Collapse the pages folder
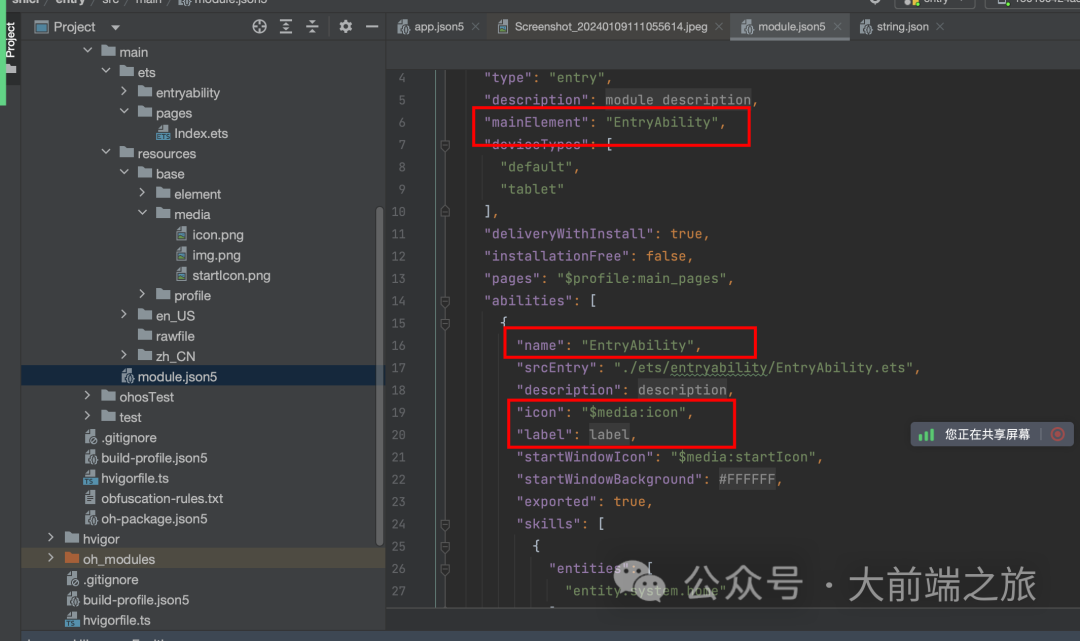The image size is (1080, 641). [124, 111]
